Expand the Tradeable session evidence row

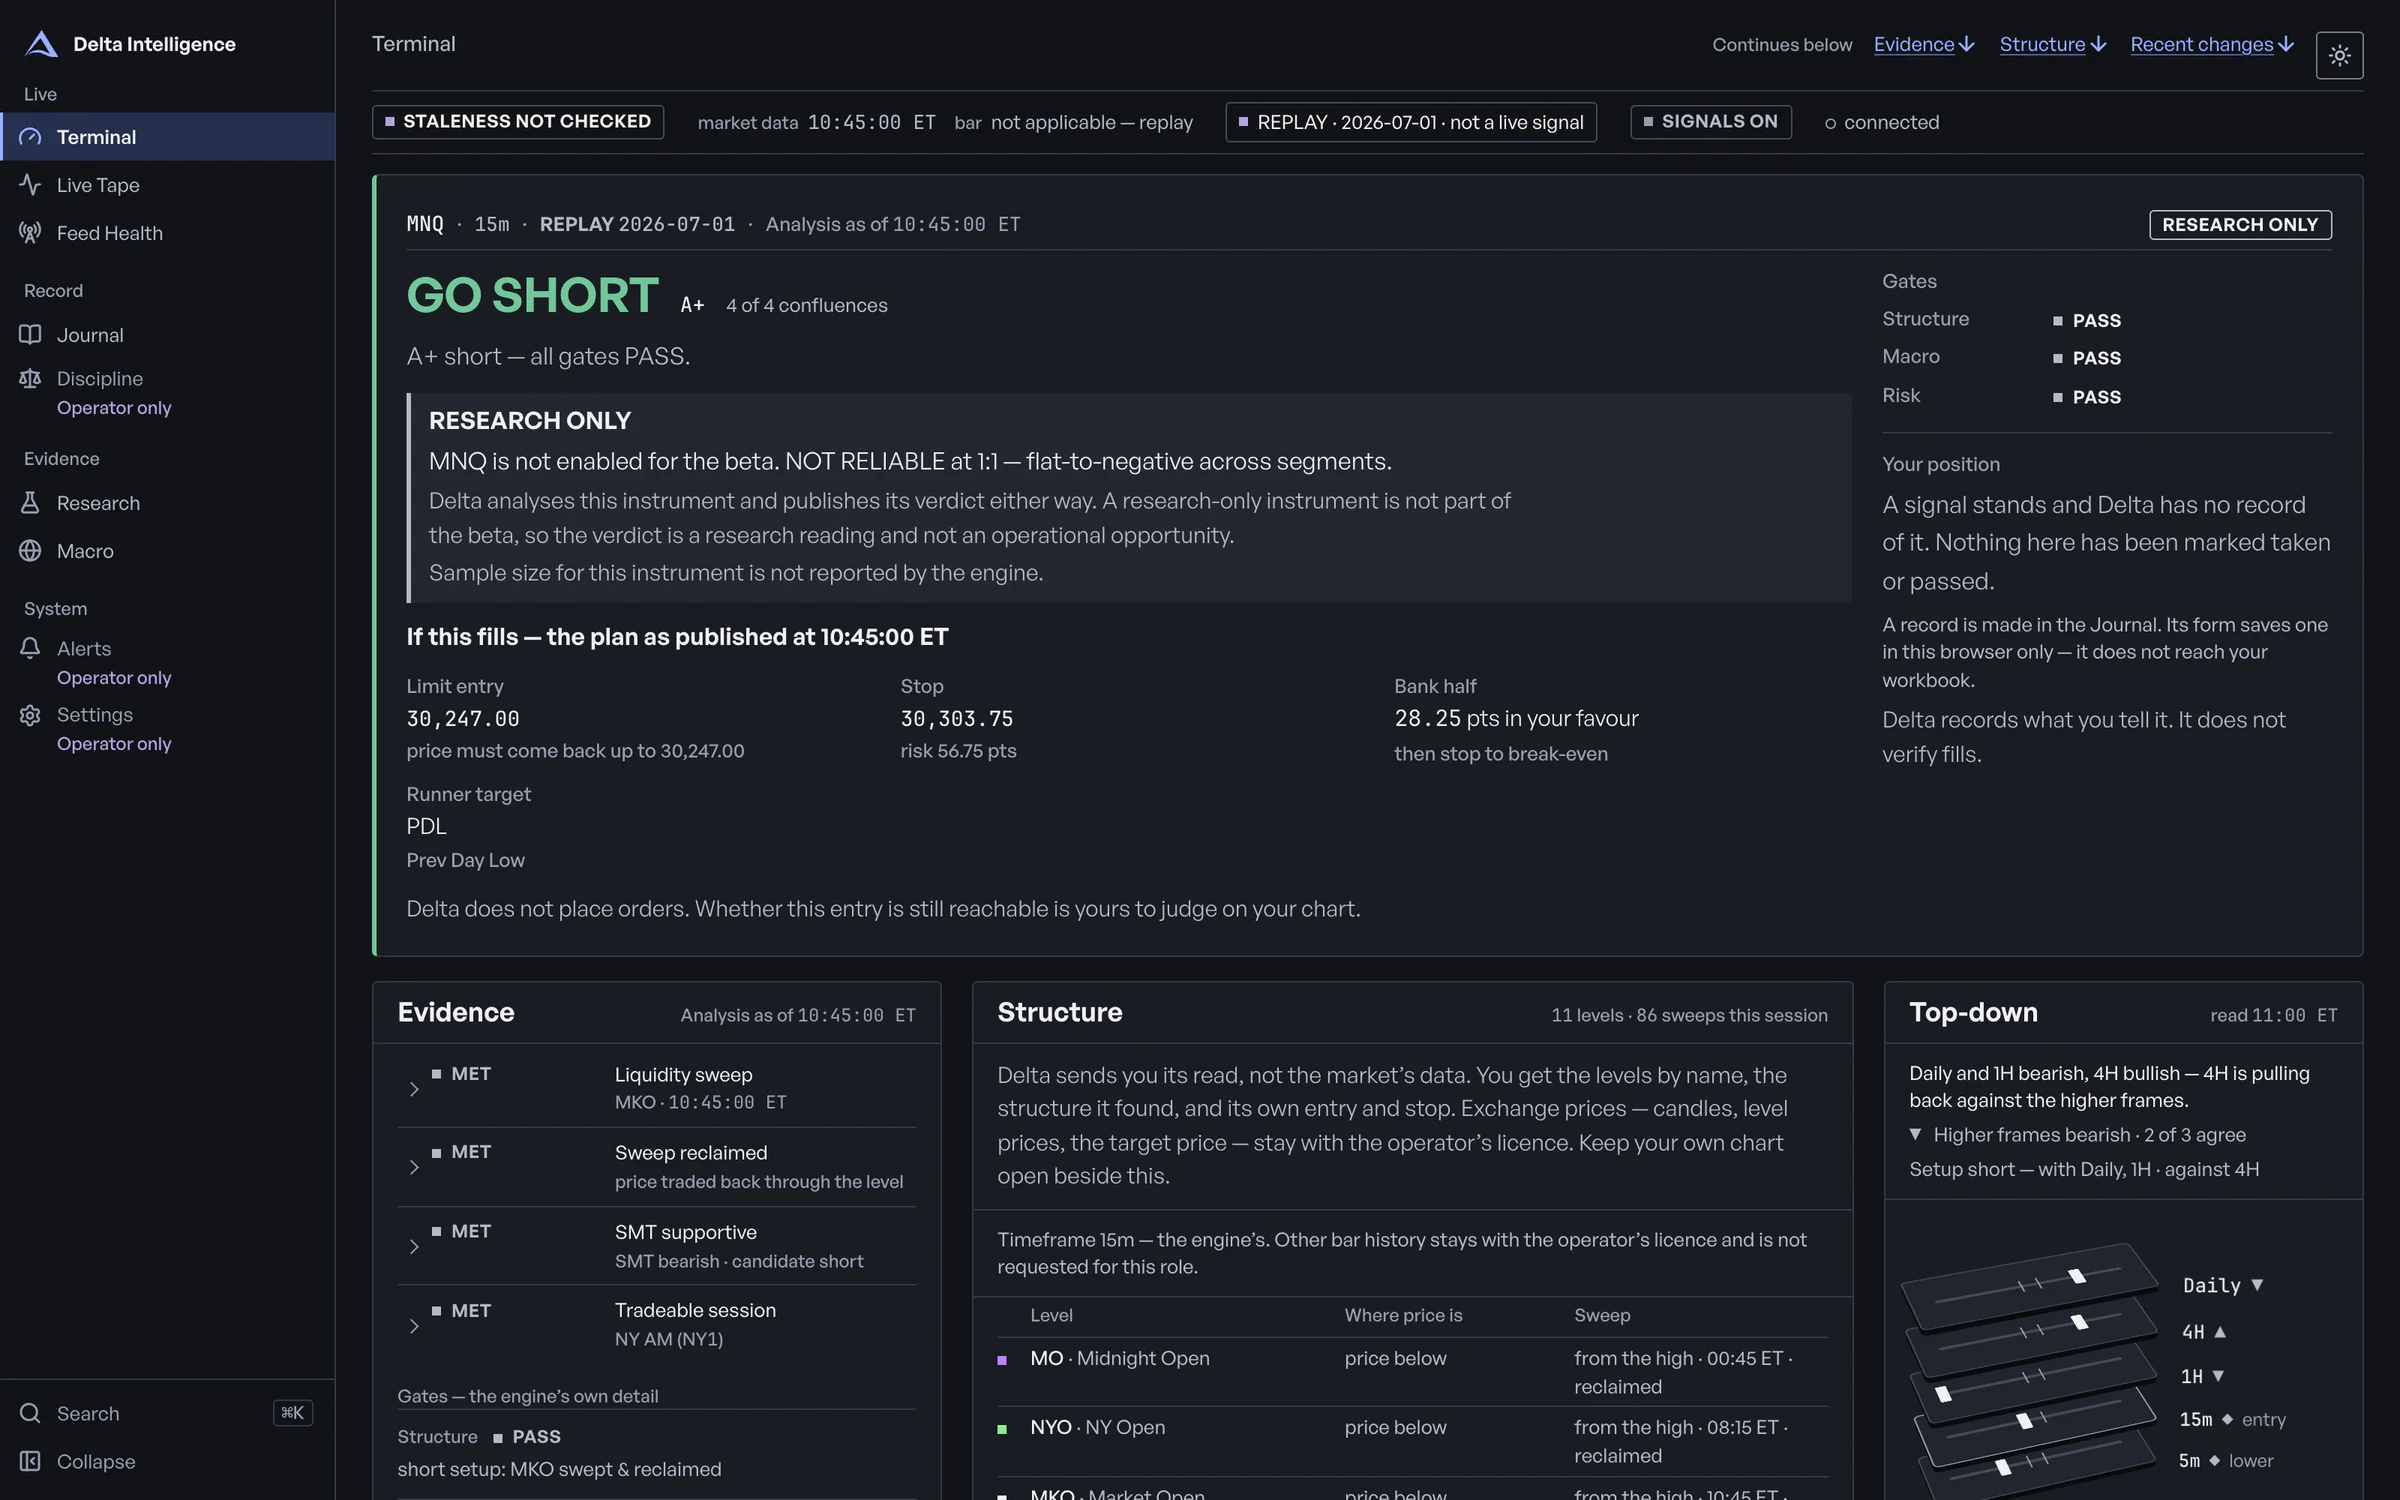point(656,1325)
